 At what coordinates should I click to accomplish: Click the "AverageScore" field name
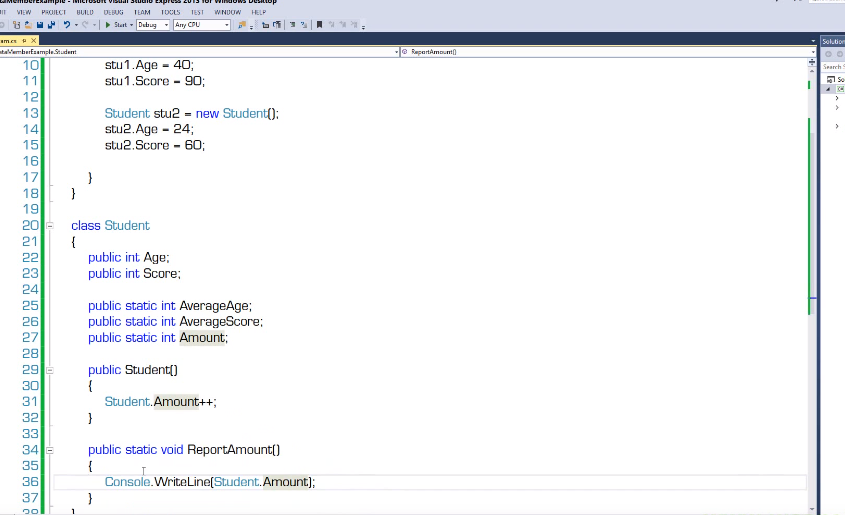(x=220, y=322)
